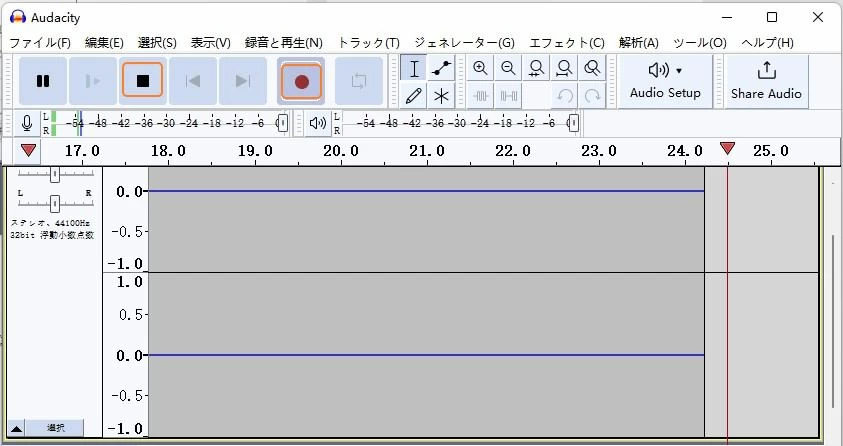The image size is (843, 446).
Task: Activate the Multi-tool asterisk icon
Action: (441, 96)
